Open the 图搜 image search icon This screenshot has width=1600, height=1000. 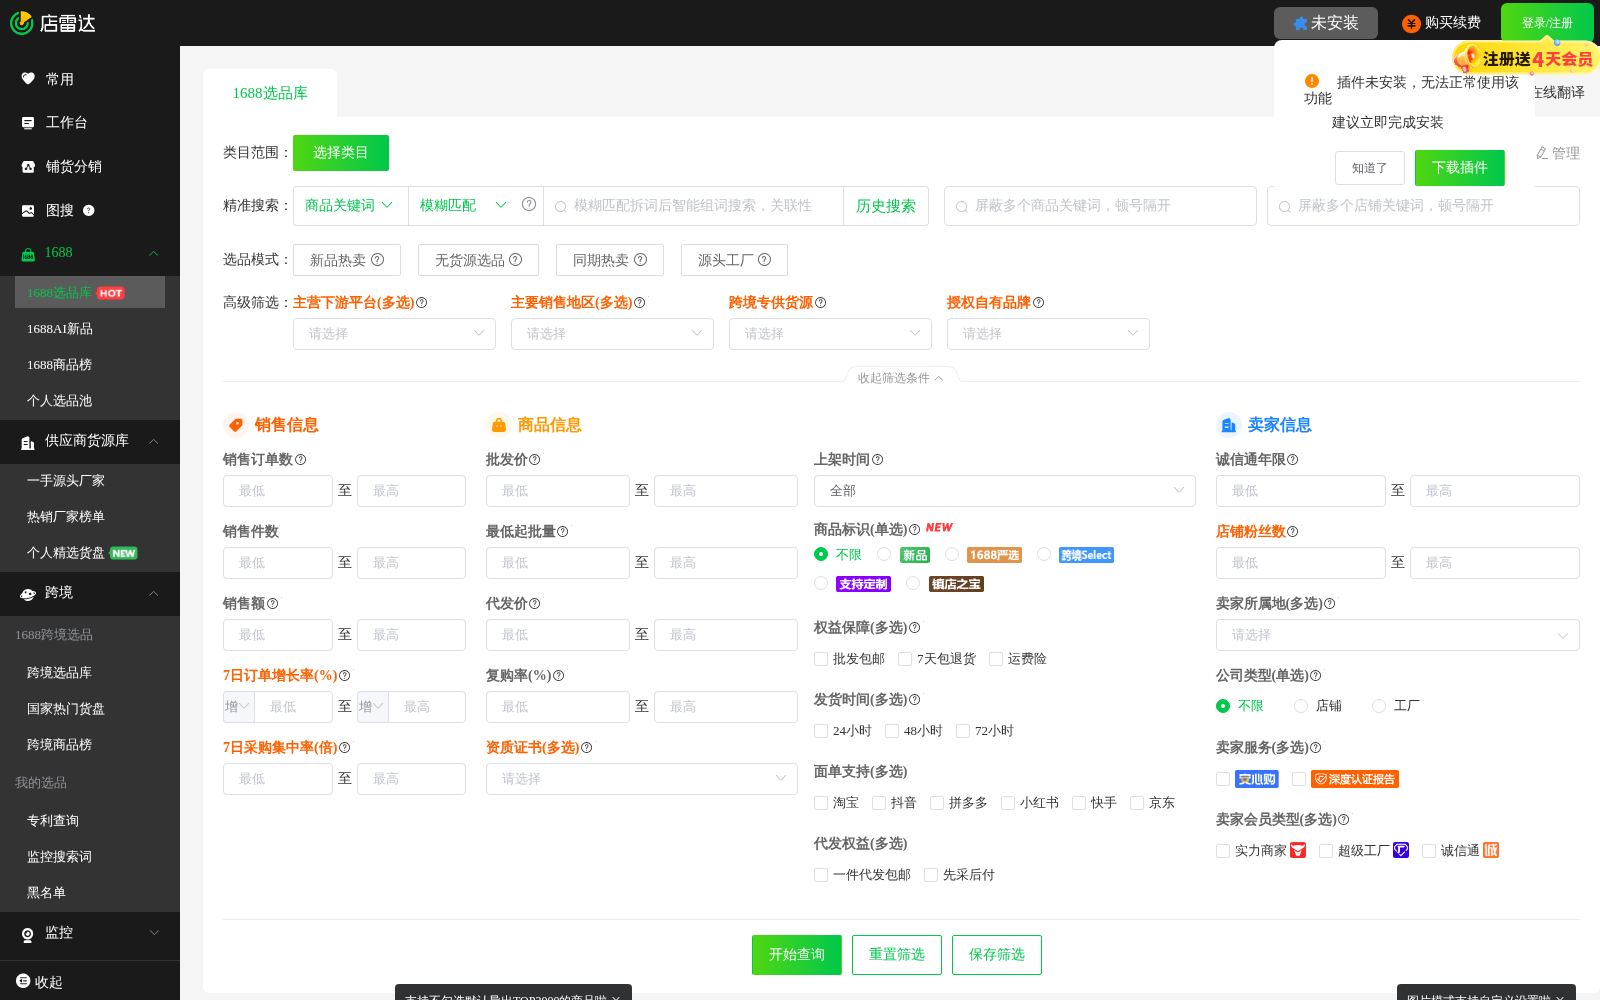click(28, 211)
